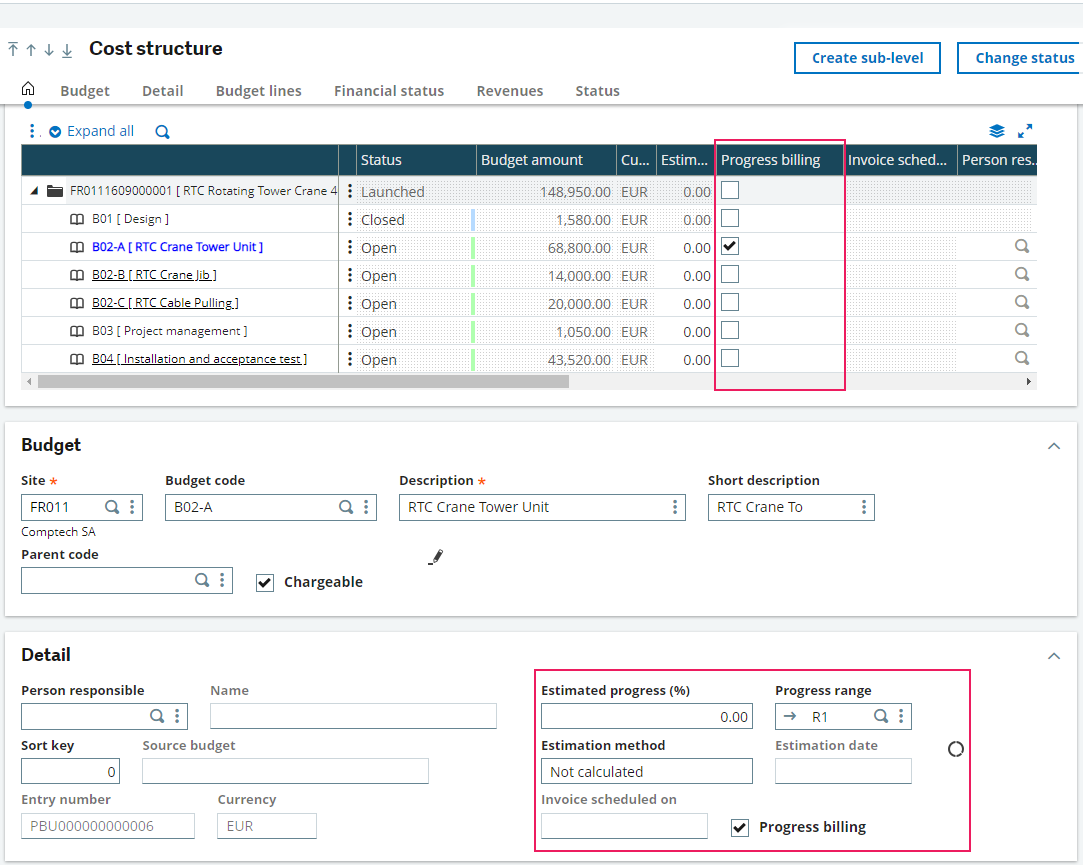The height and width of the screenshot is (865, 1083).
Task: Disable Progress billing in the Detail section
Action: [x=738, y=828]
